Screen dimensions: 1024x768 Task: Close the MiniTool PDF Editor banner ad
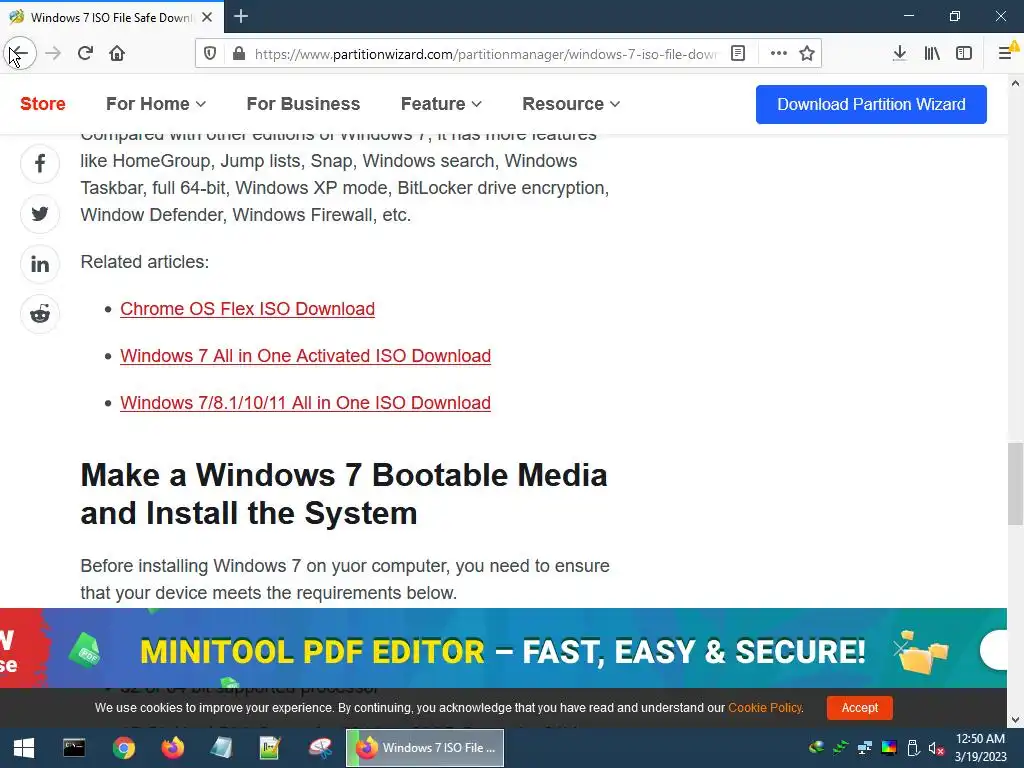click(x=901, y=648)
